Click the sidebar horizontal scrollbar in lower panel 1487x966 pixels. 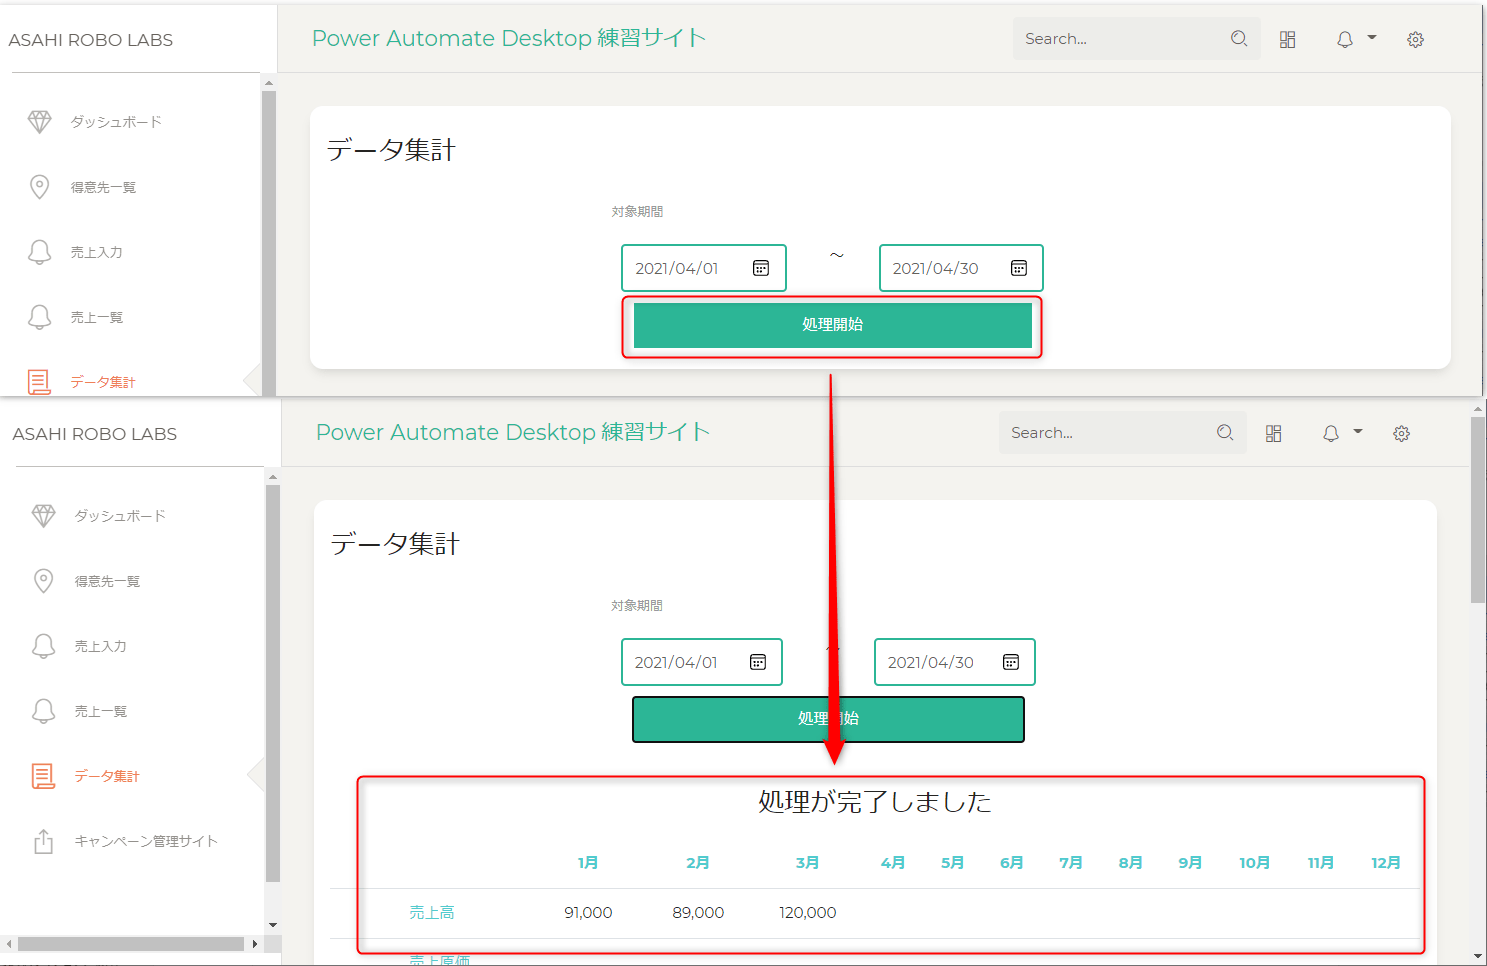[130, 944]
